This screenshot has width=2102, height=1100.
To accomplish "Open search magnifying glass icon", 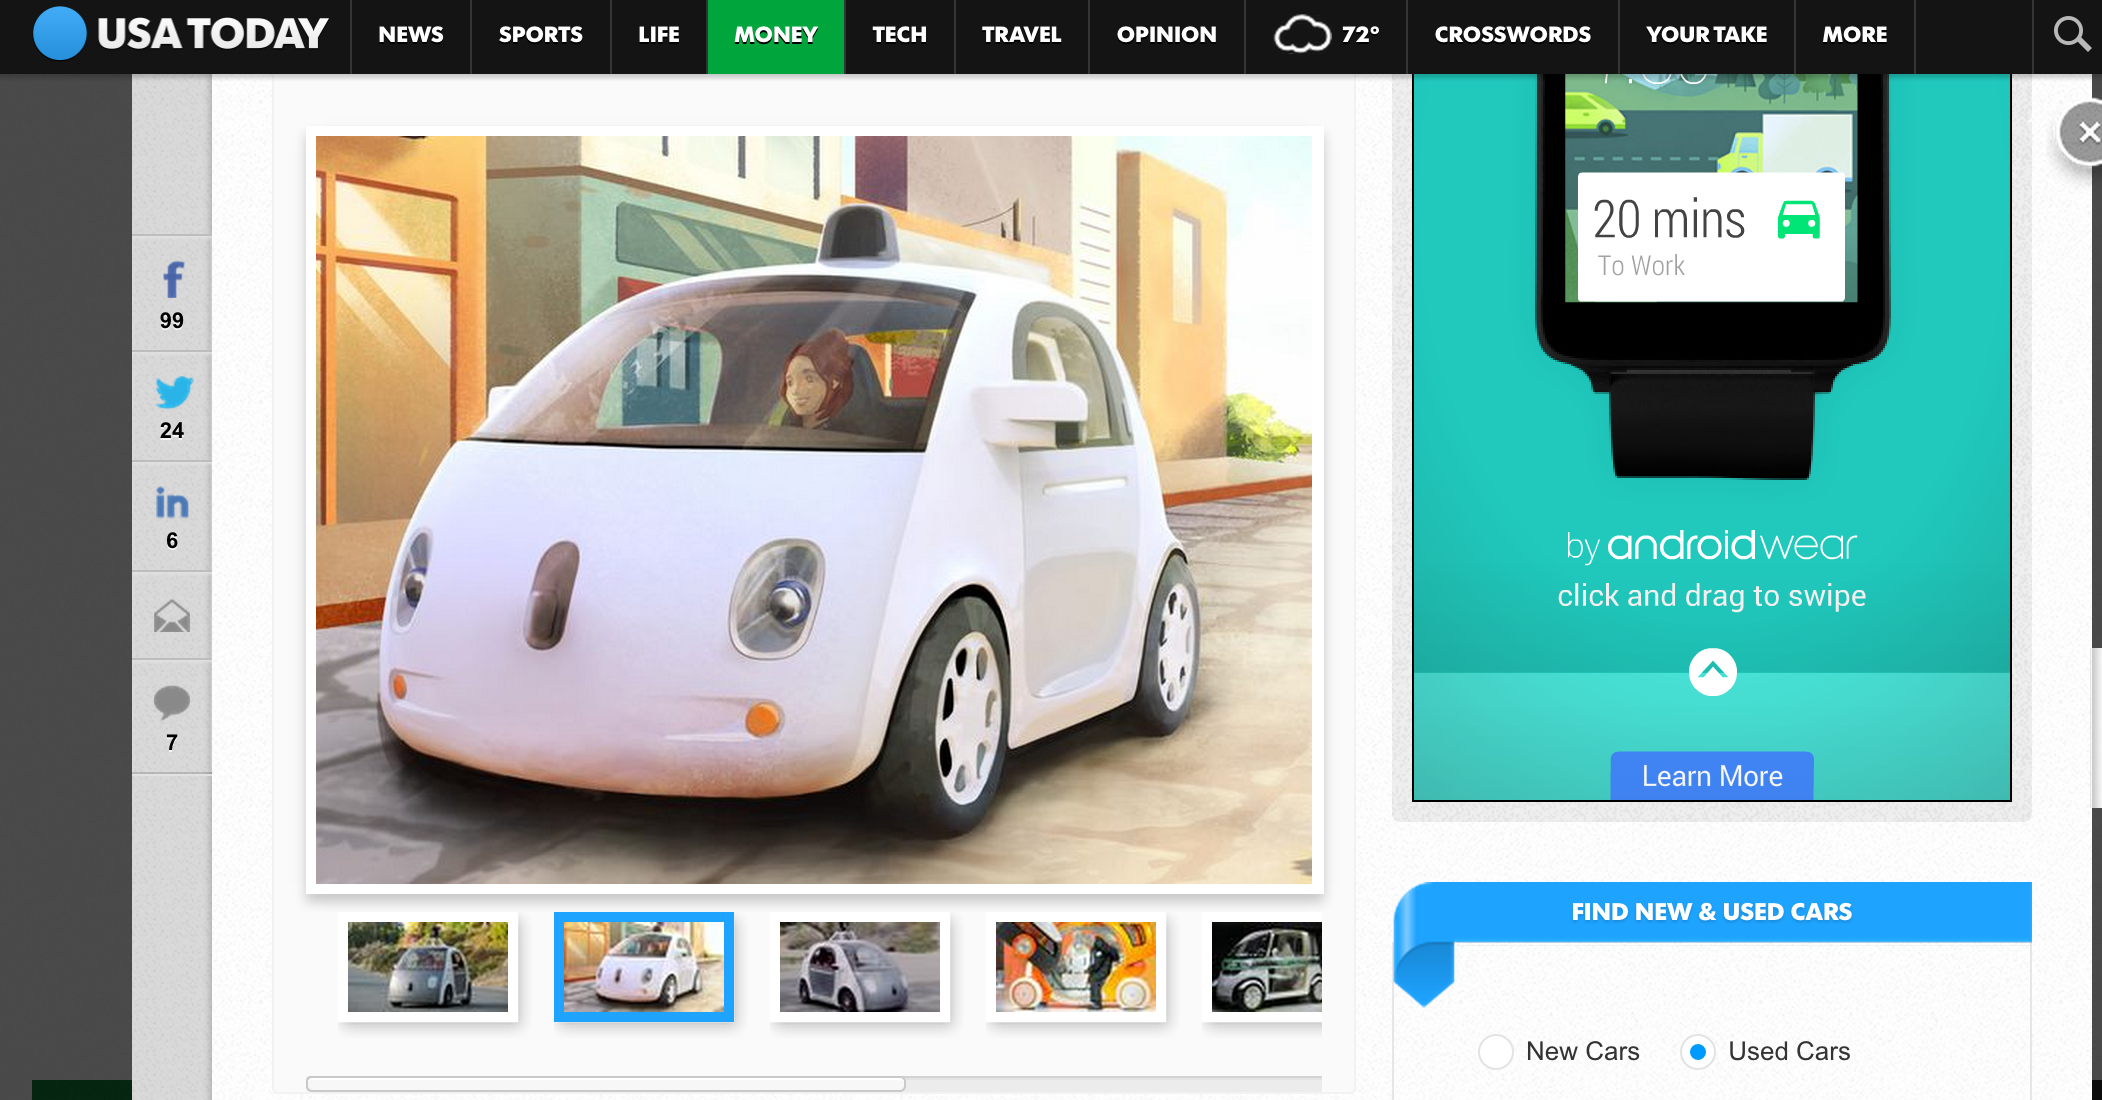I will 2070,35.
